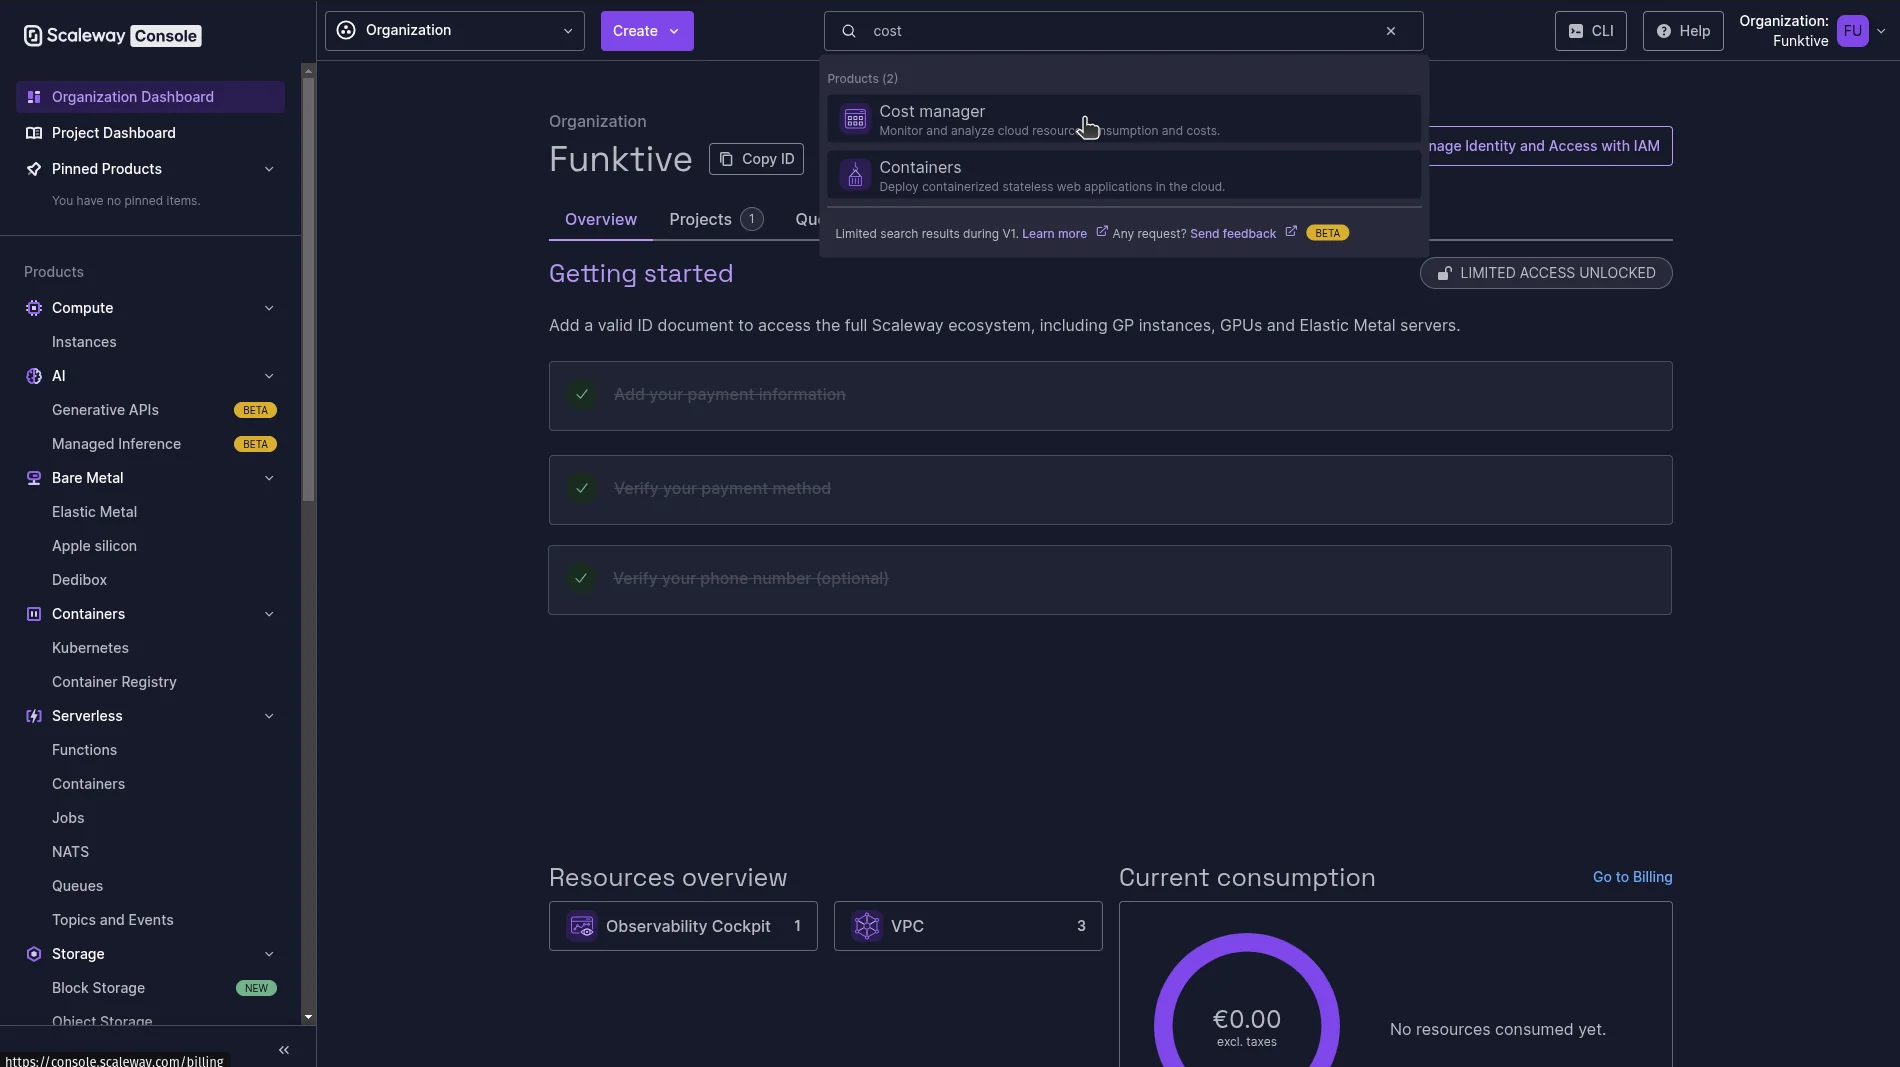Copy the organization ID
Viewport: 1900px width, 1067px height.
[x=756, y=159]
